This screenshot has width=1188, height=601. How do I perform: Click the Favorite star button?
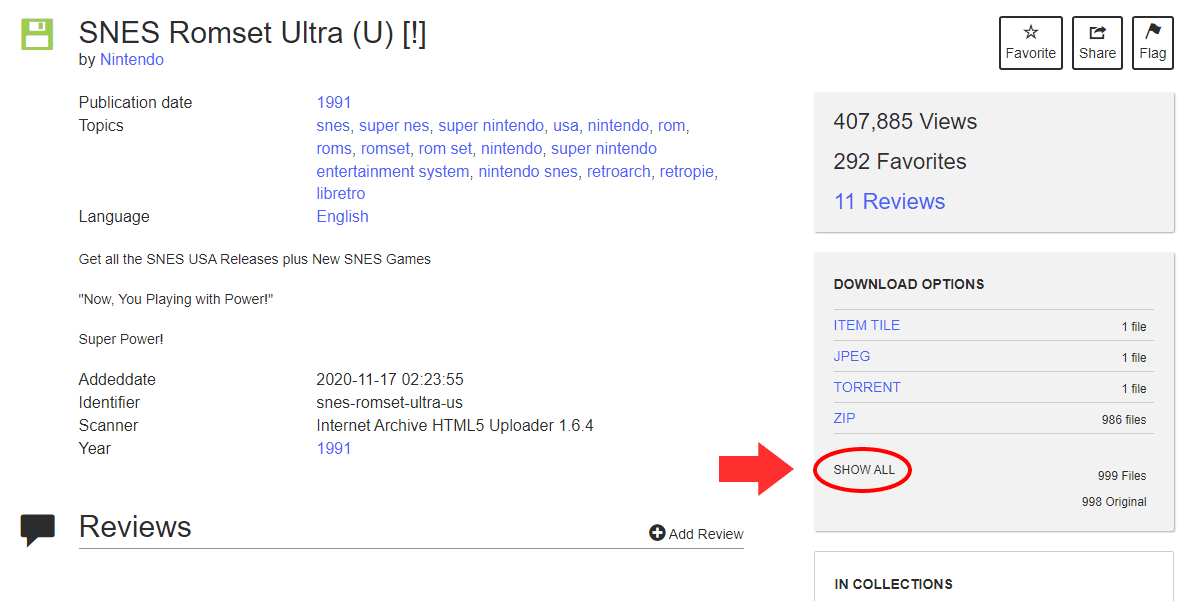click(1030, 43)
